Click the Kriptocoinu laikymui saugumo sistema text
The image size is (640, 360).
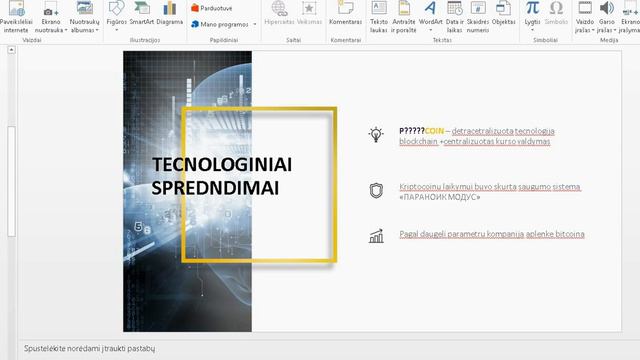[x=490, y=187]
